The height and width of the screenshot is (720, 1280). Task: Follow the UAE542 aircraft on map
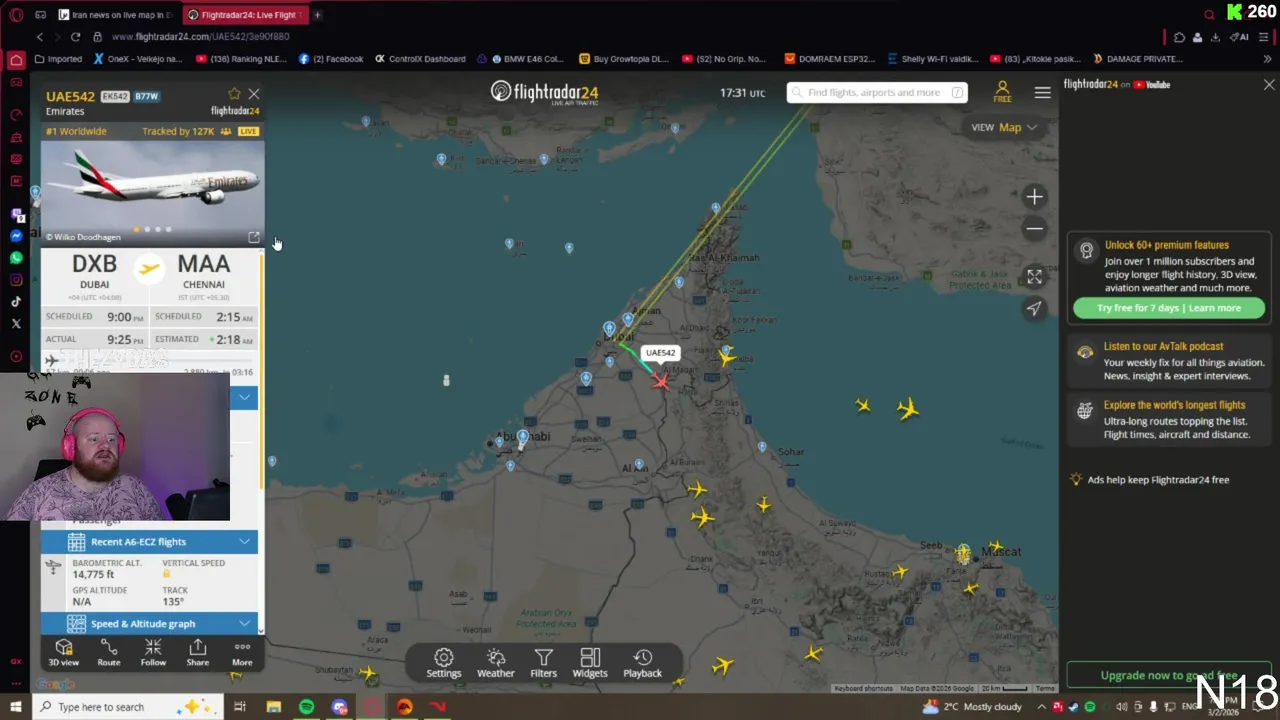(153, 653)
